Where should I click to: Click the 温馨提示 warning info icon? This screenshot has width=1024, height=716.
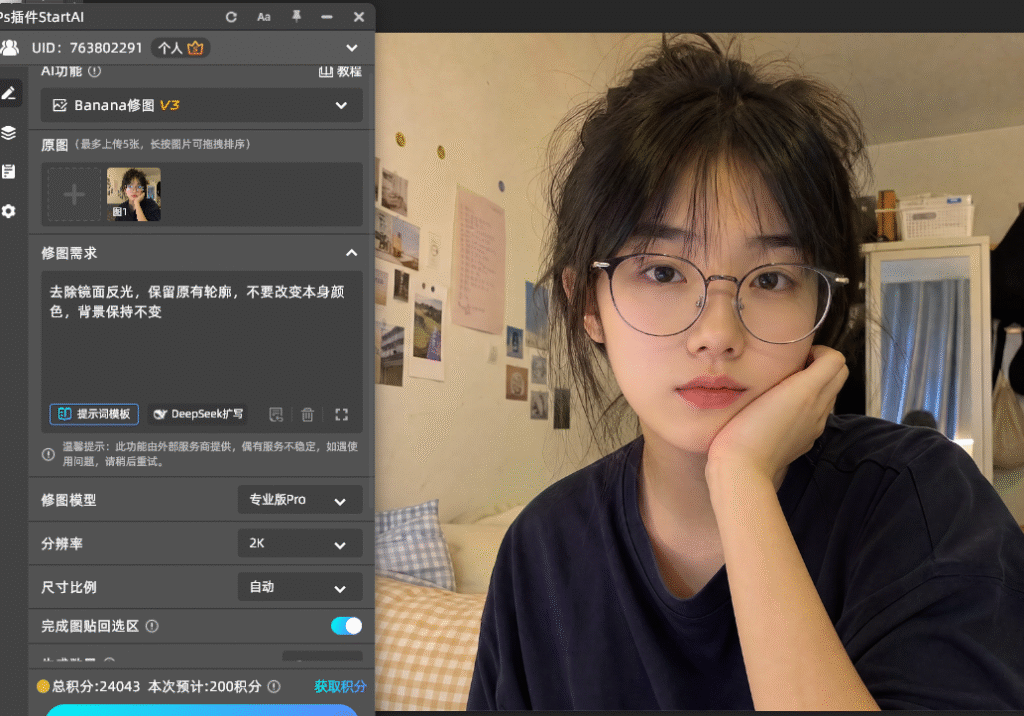pyautogui.click(x=48, y=454)
